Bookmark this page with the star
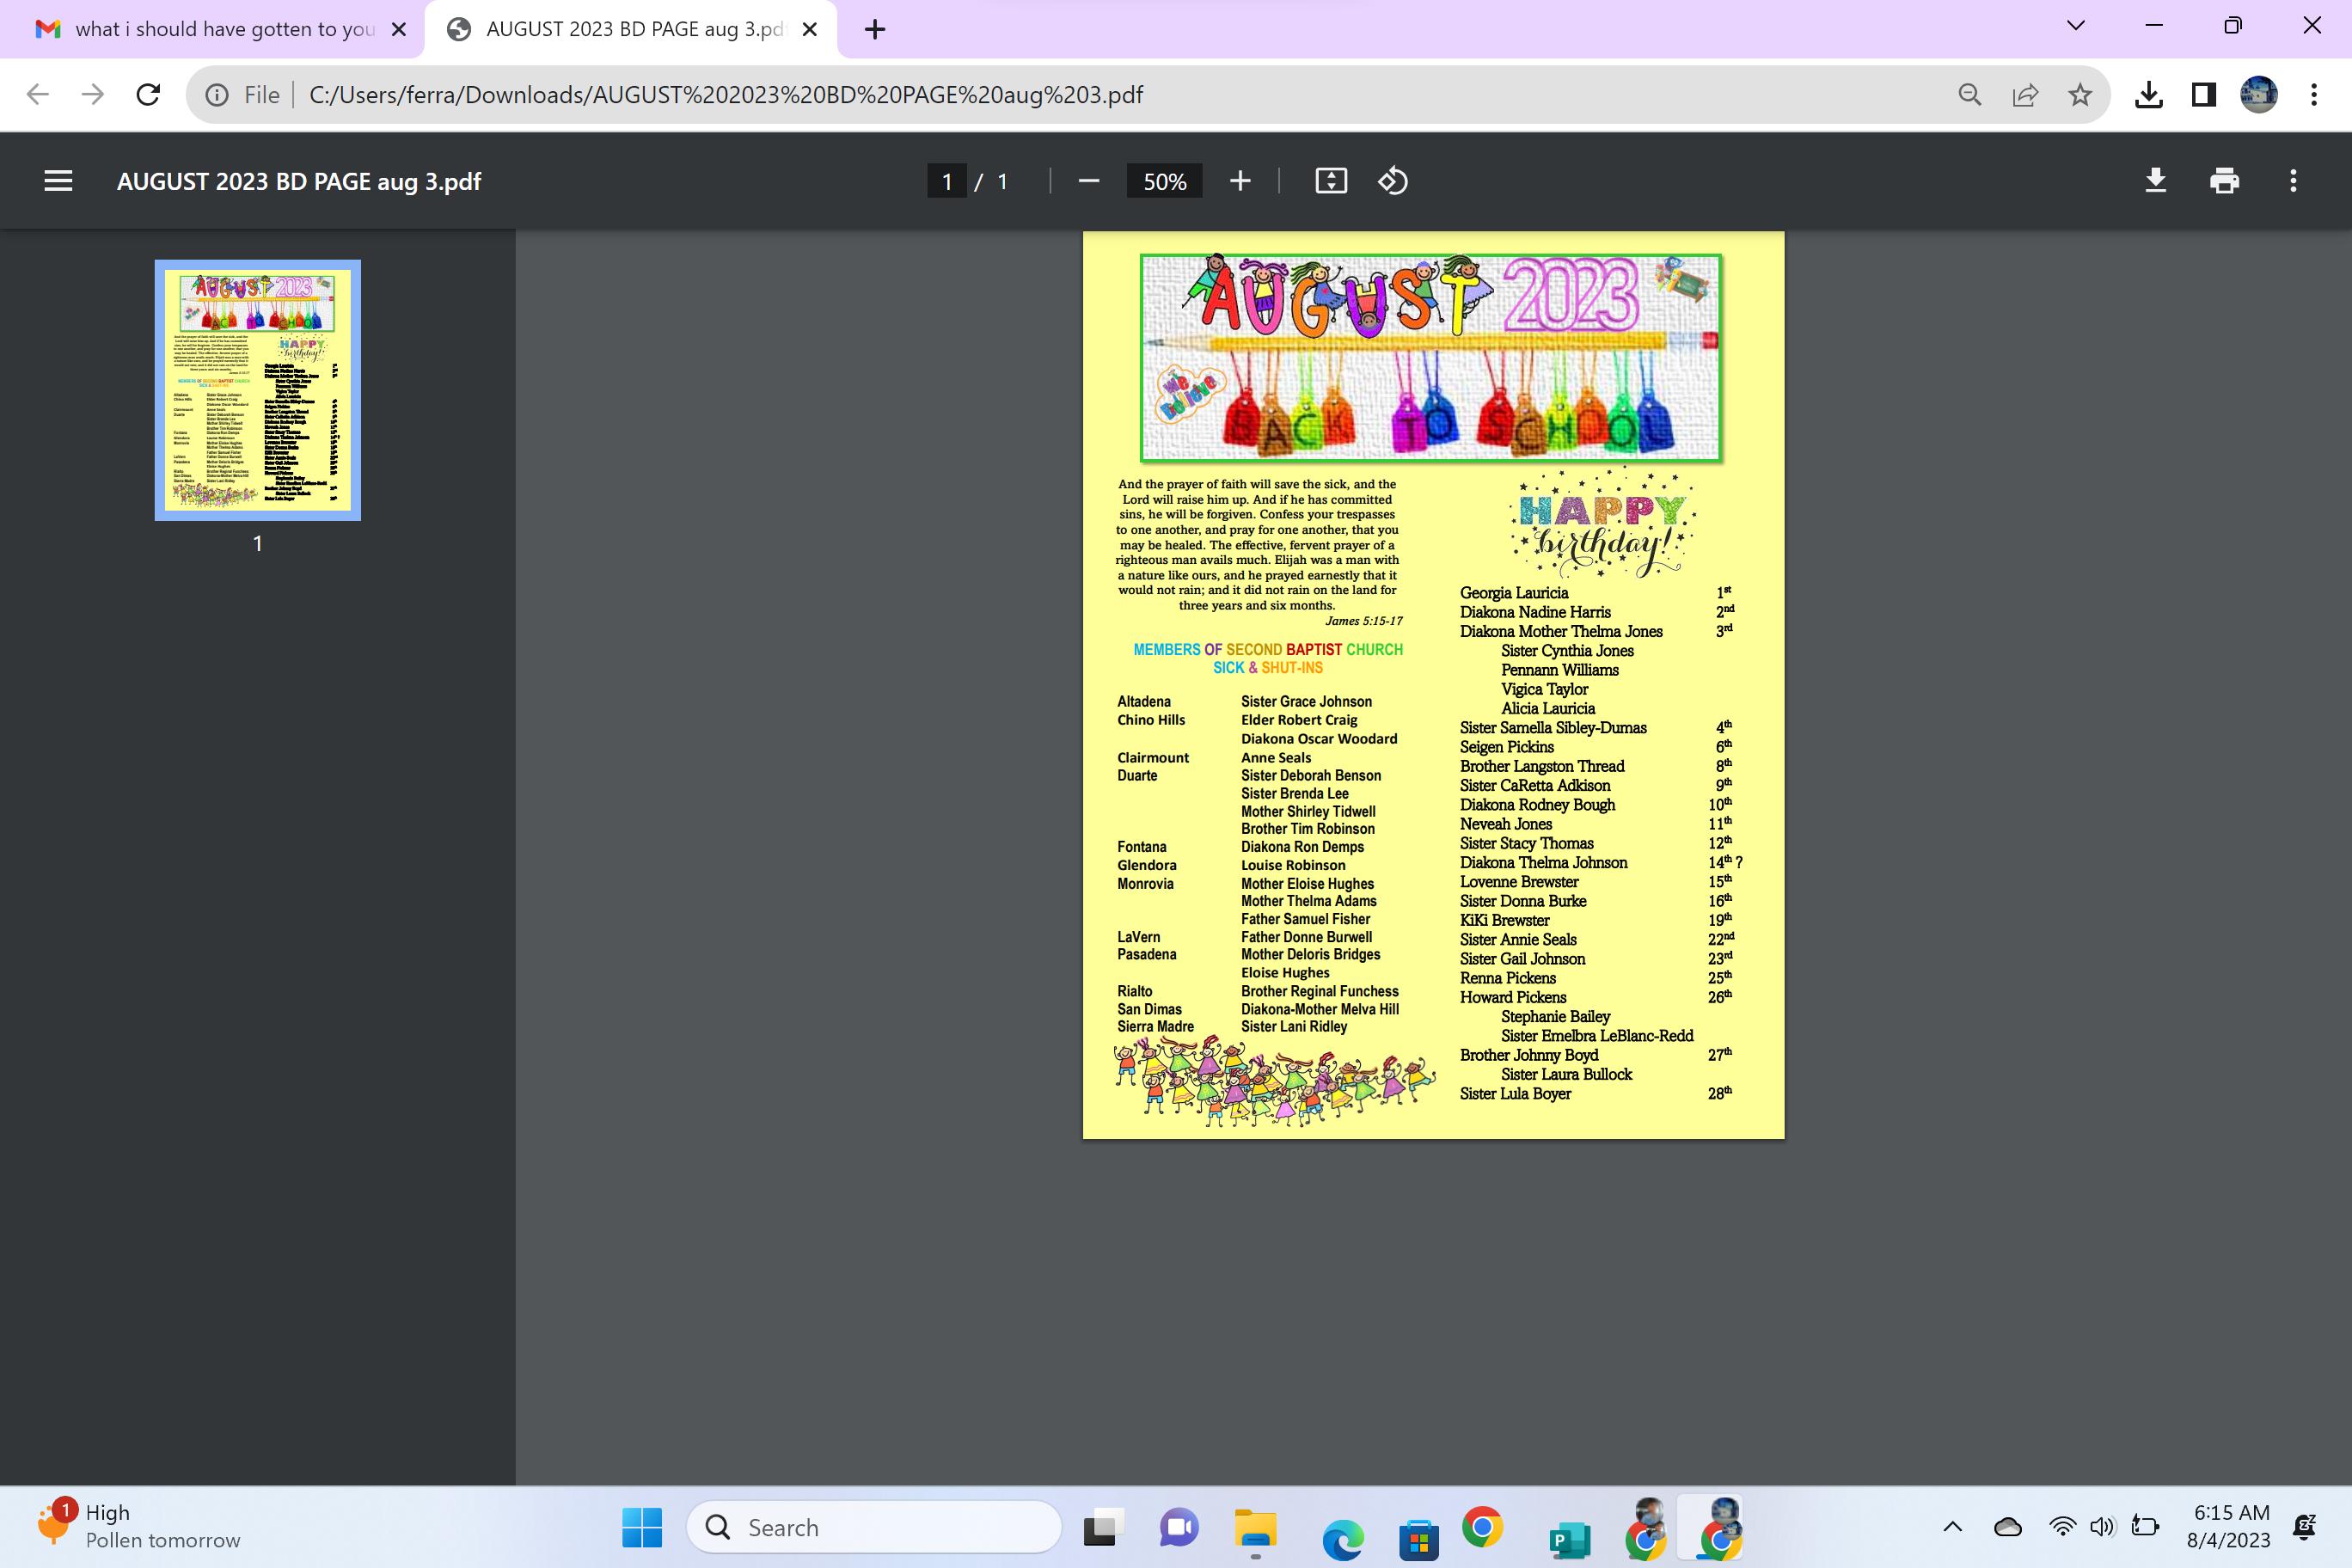This screenshot has height=1568, width=2352. coord(2080,95)
